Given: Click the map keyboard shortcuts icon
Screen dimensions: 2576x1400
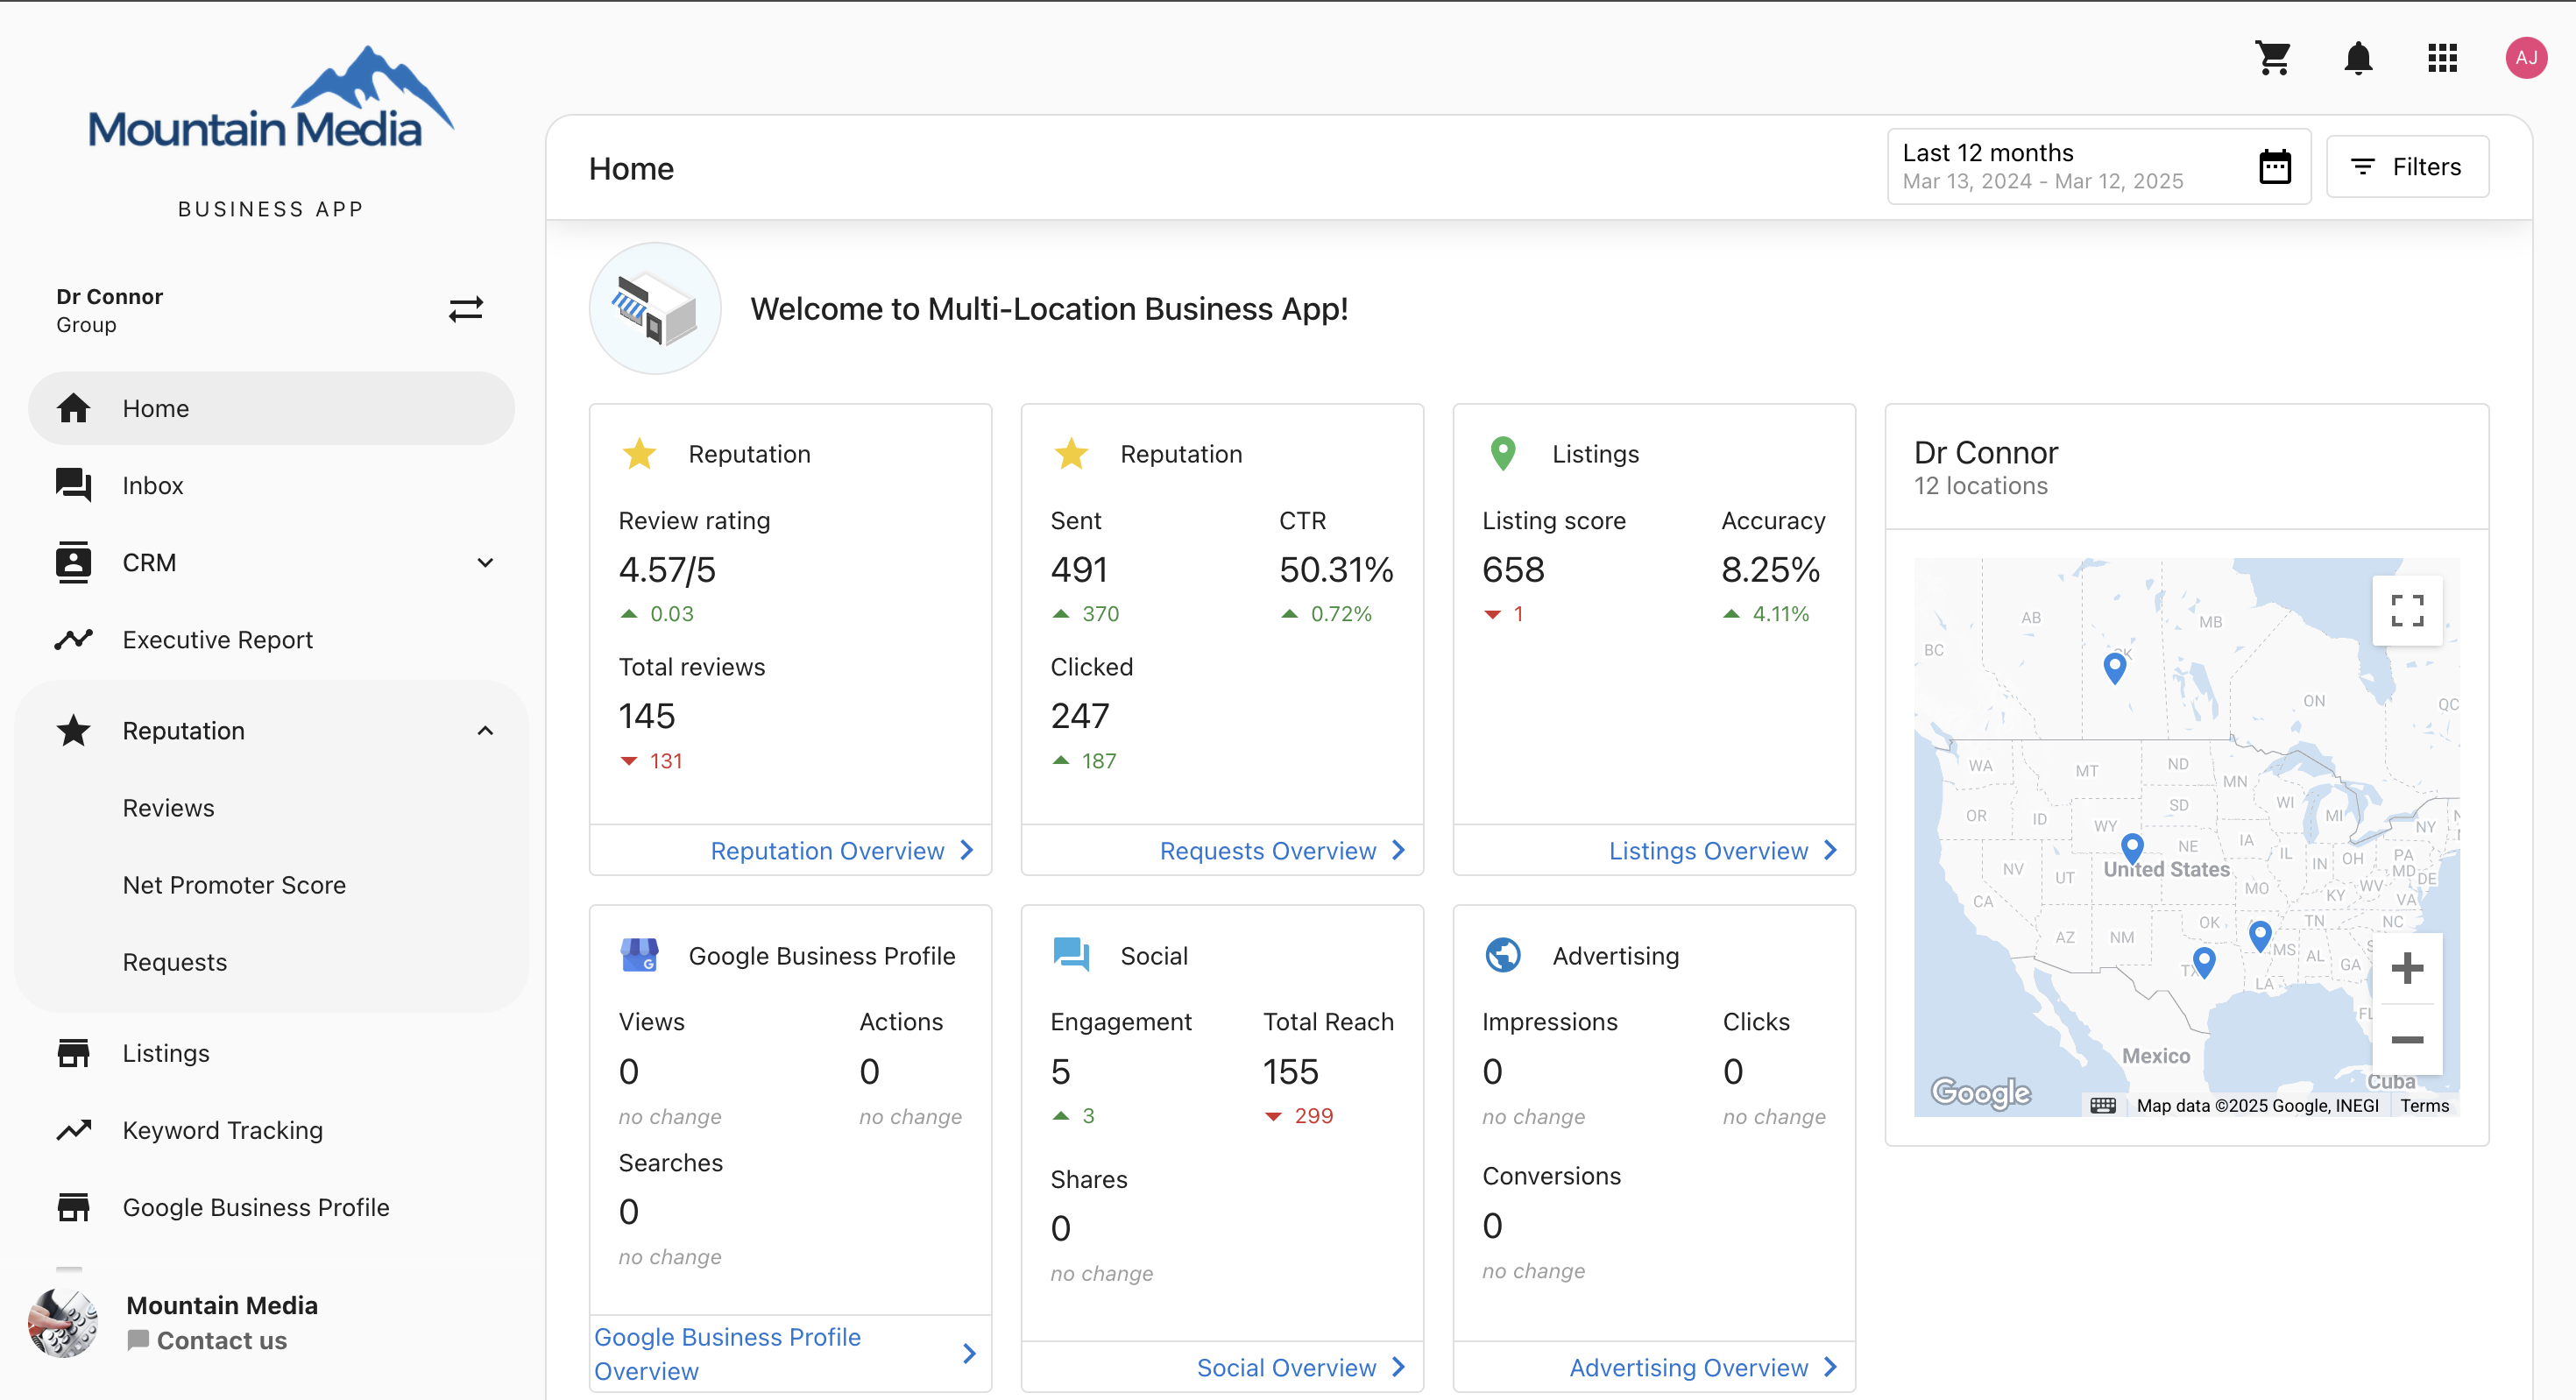Looking at the screenshot, I should click(x=2103, y=1105).
